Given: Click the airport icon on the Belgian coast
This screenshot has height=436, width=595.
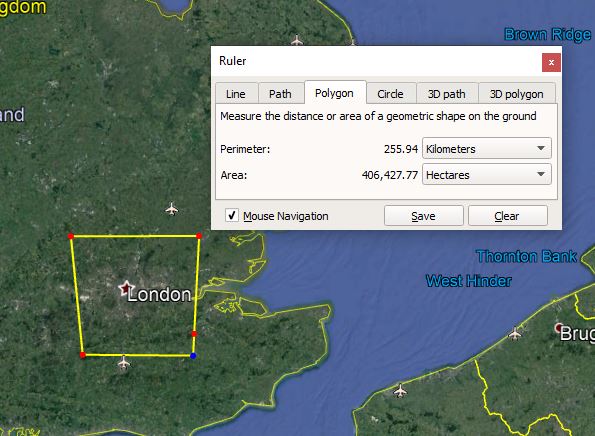Looking at the screenshot, I should tap(515, 333).
